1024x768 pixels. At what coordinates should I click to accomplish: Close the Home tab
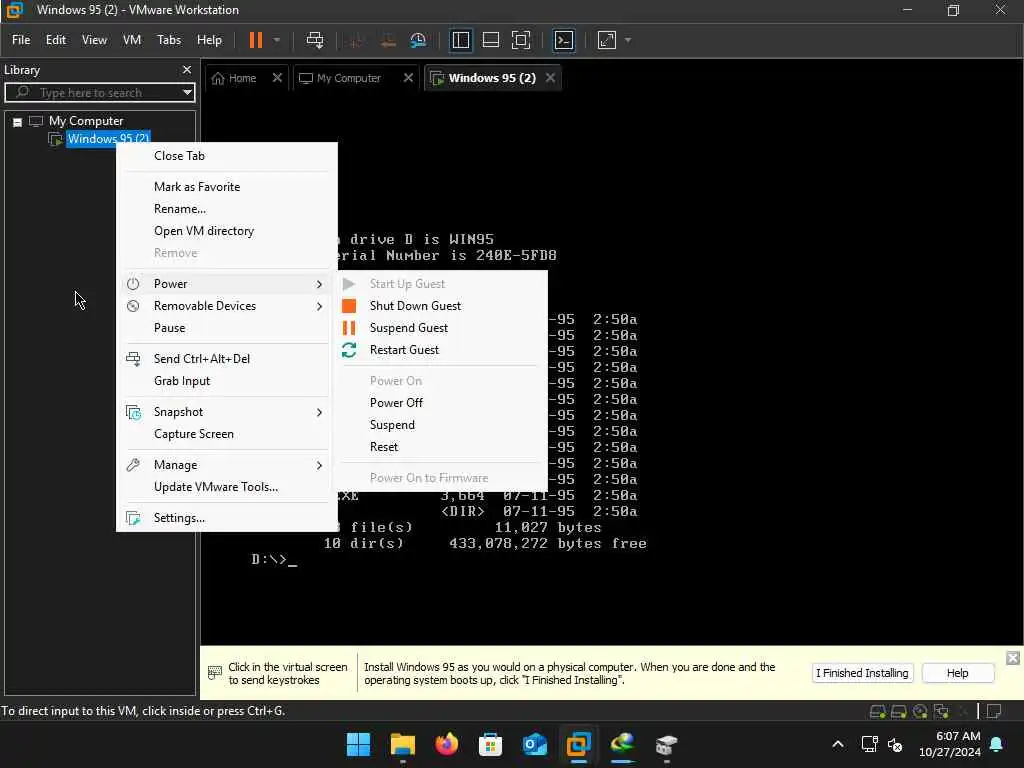277,78
